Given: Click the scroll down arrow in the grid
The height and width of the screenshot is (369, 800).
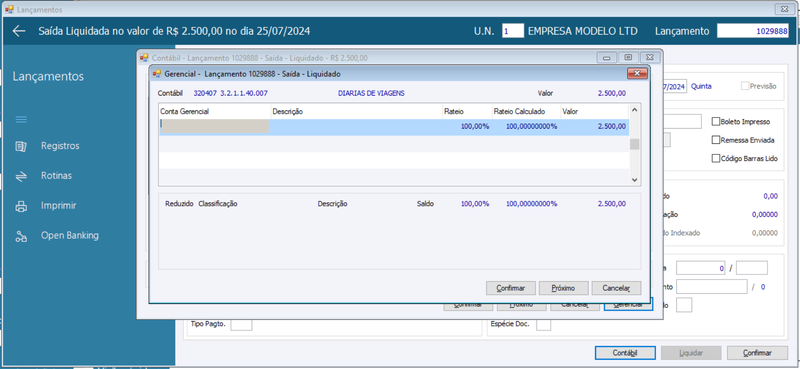Looking at the screenshot, I should (x=635, y=180).
